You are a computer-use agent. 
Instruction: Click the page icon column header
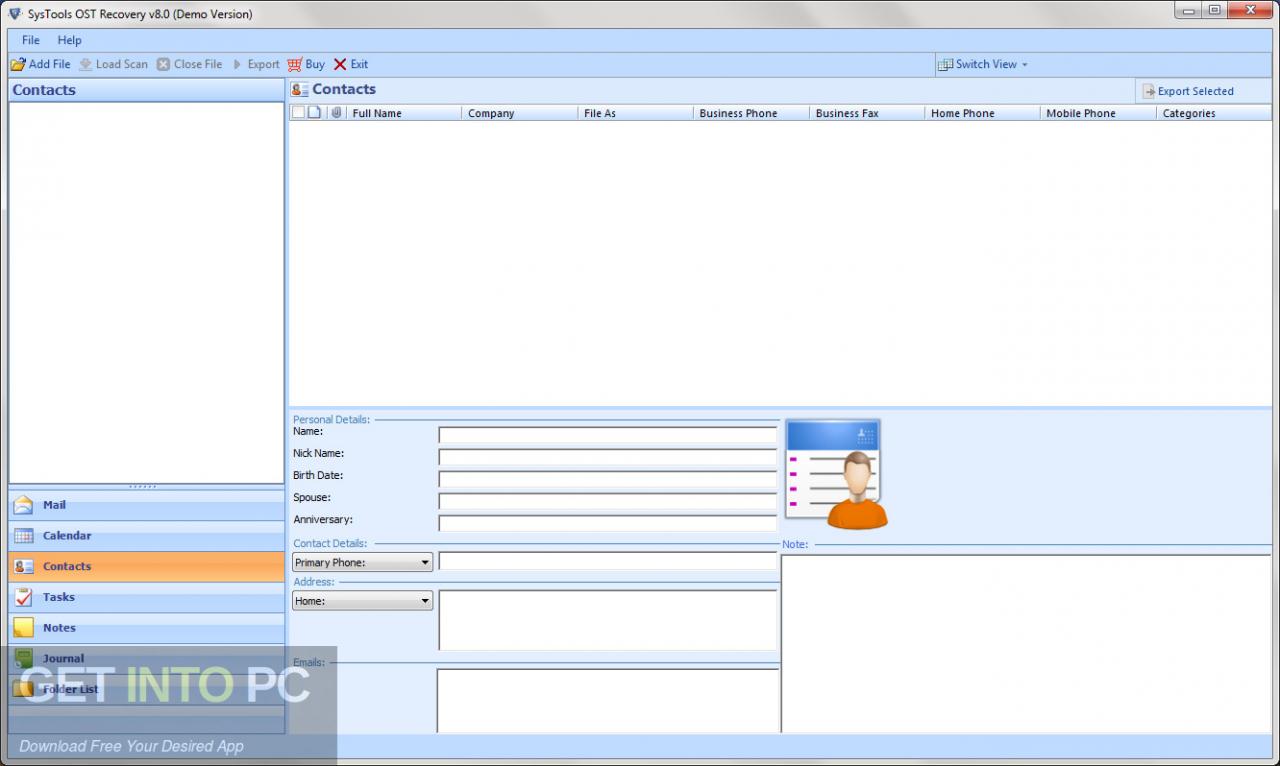pos(314,113)
